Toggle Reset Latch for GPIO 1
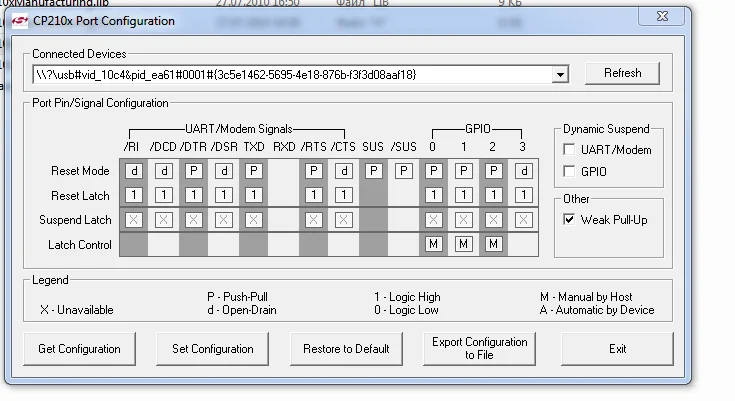735x401 pixels. pyautogui.click(x=463, y=195)
